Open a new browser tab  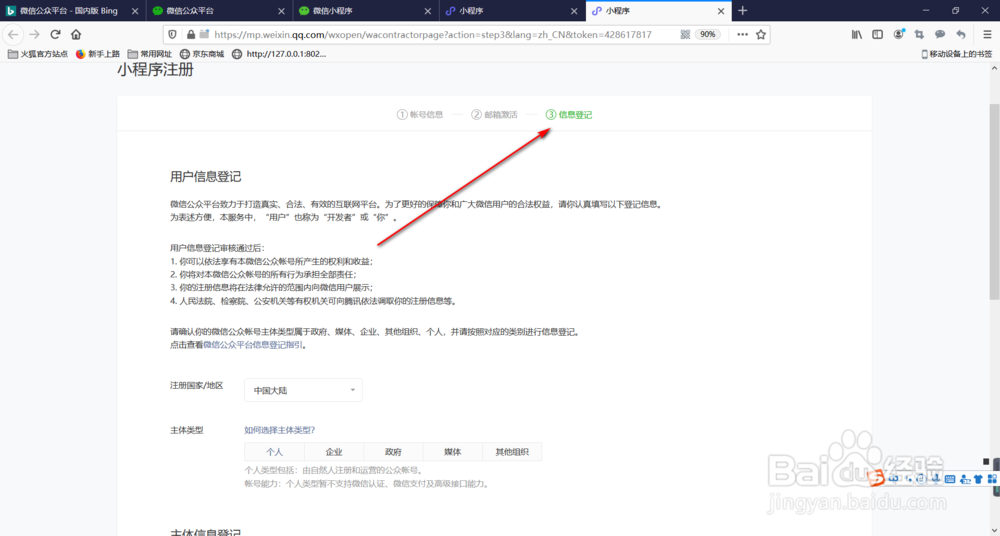point(742,11)
